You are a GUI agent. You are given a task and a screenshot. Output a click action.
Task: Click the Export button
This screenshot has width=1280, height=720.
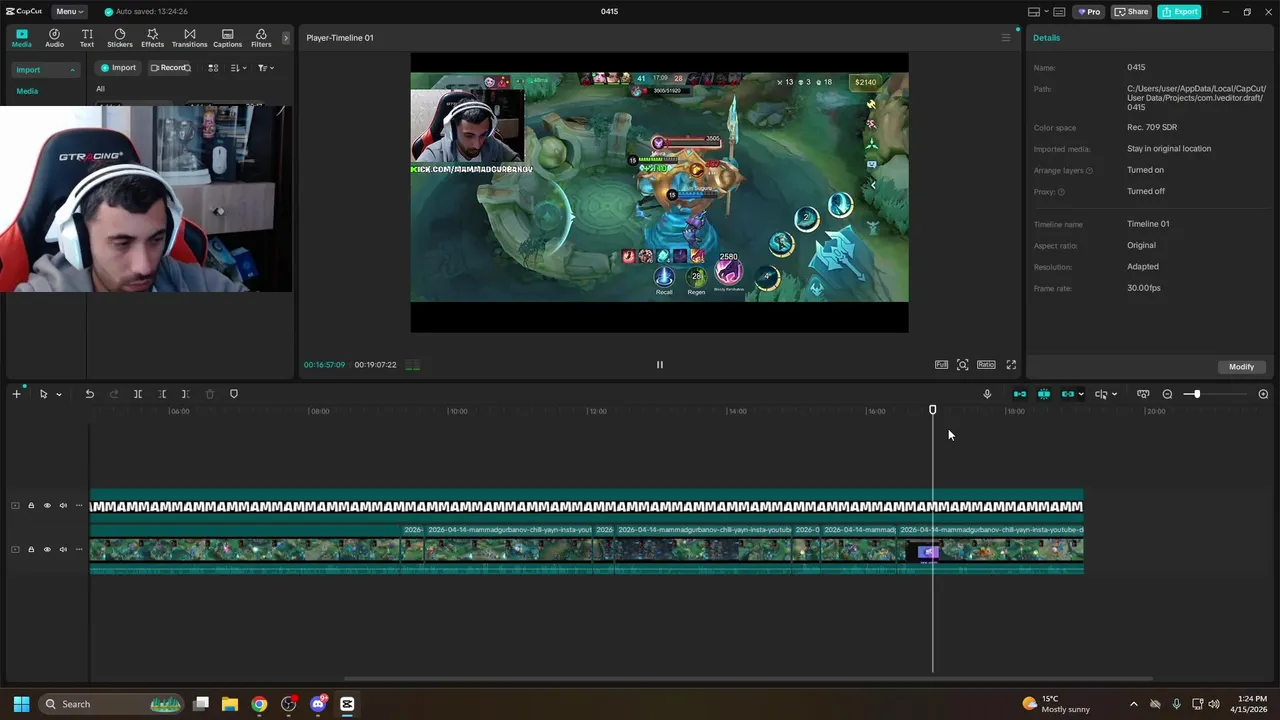pyautogui.click(x=1180, y=12)
